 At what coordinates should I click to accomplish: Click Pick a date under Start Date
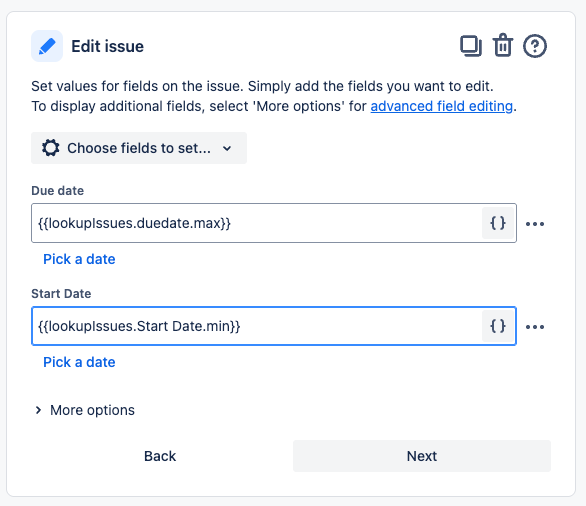click(x=79, y=362)
